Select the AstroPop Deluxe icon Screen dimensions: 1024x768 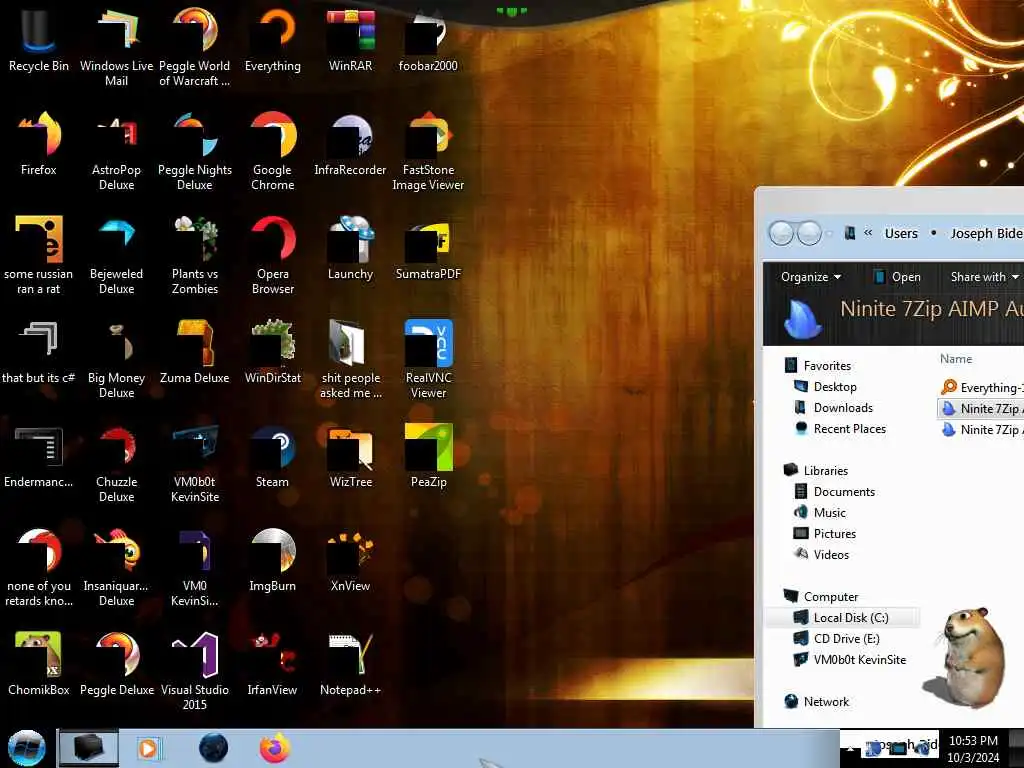[116, 152]
